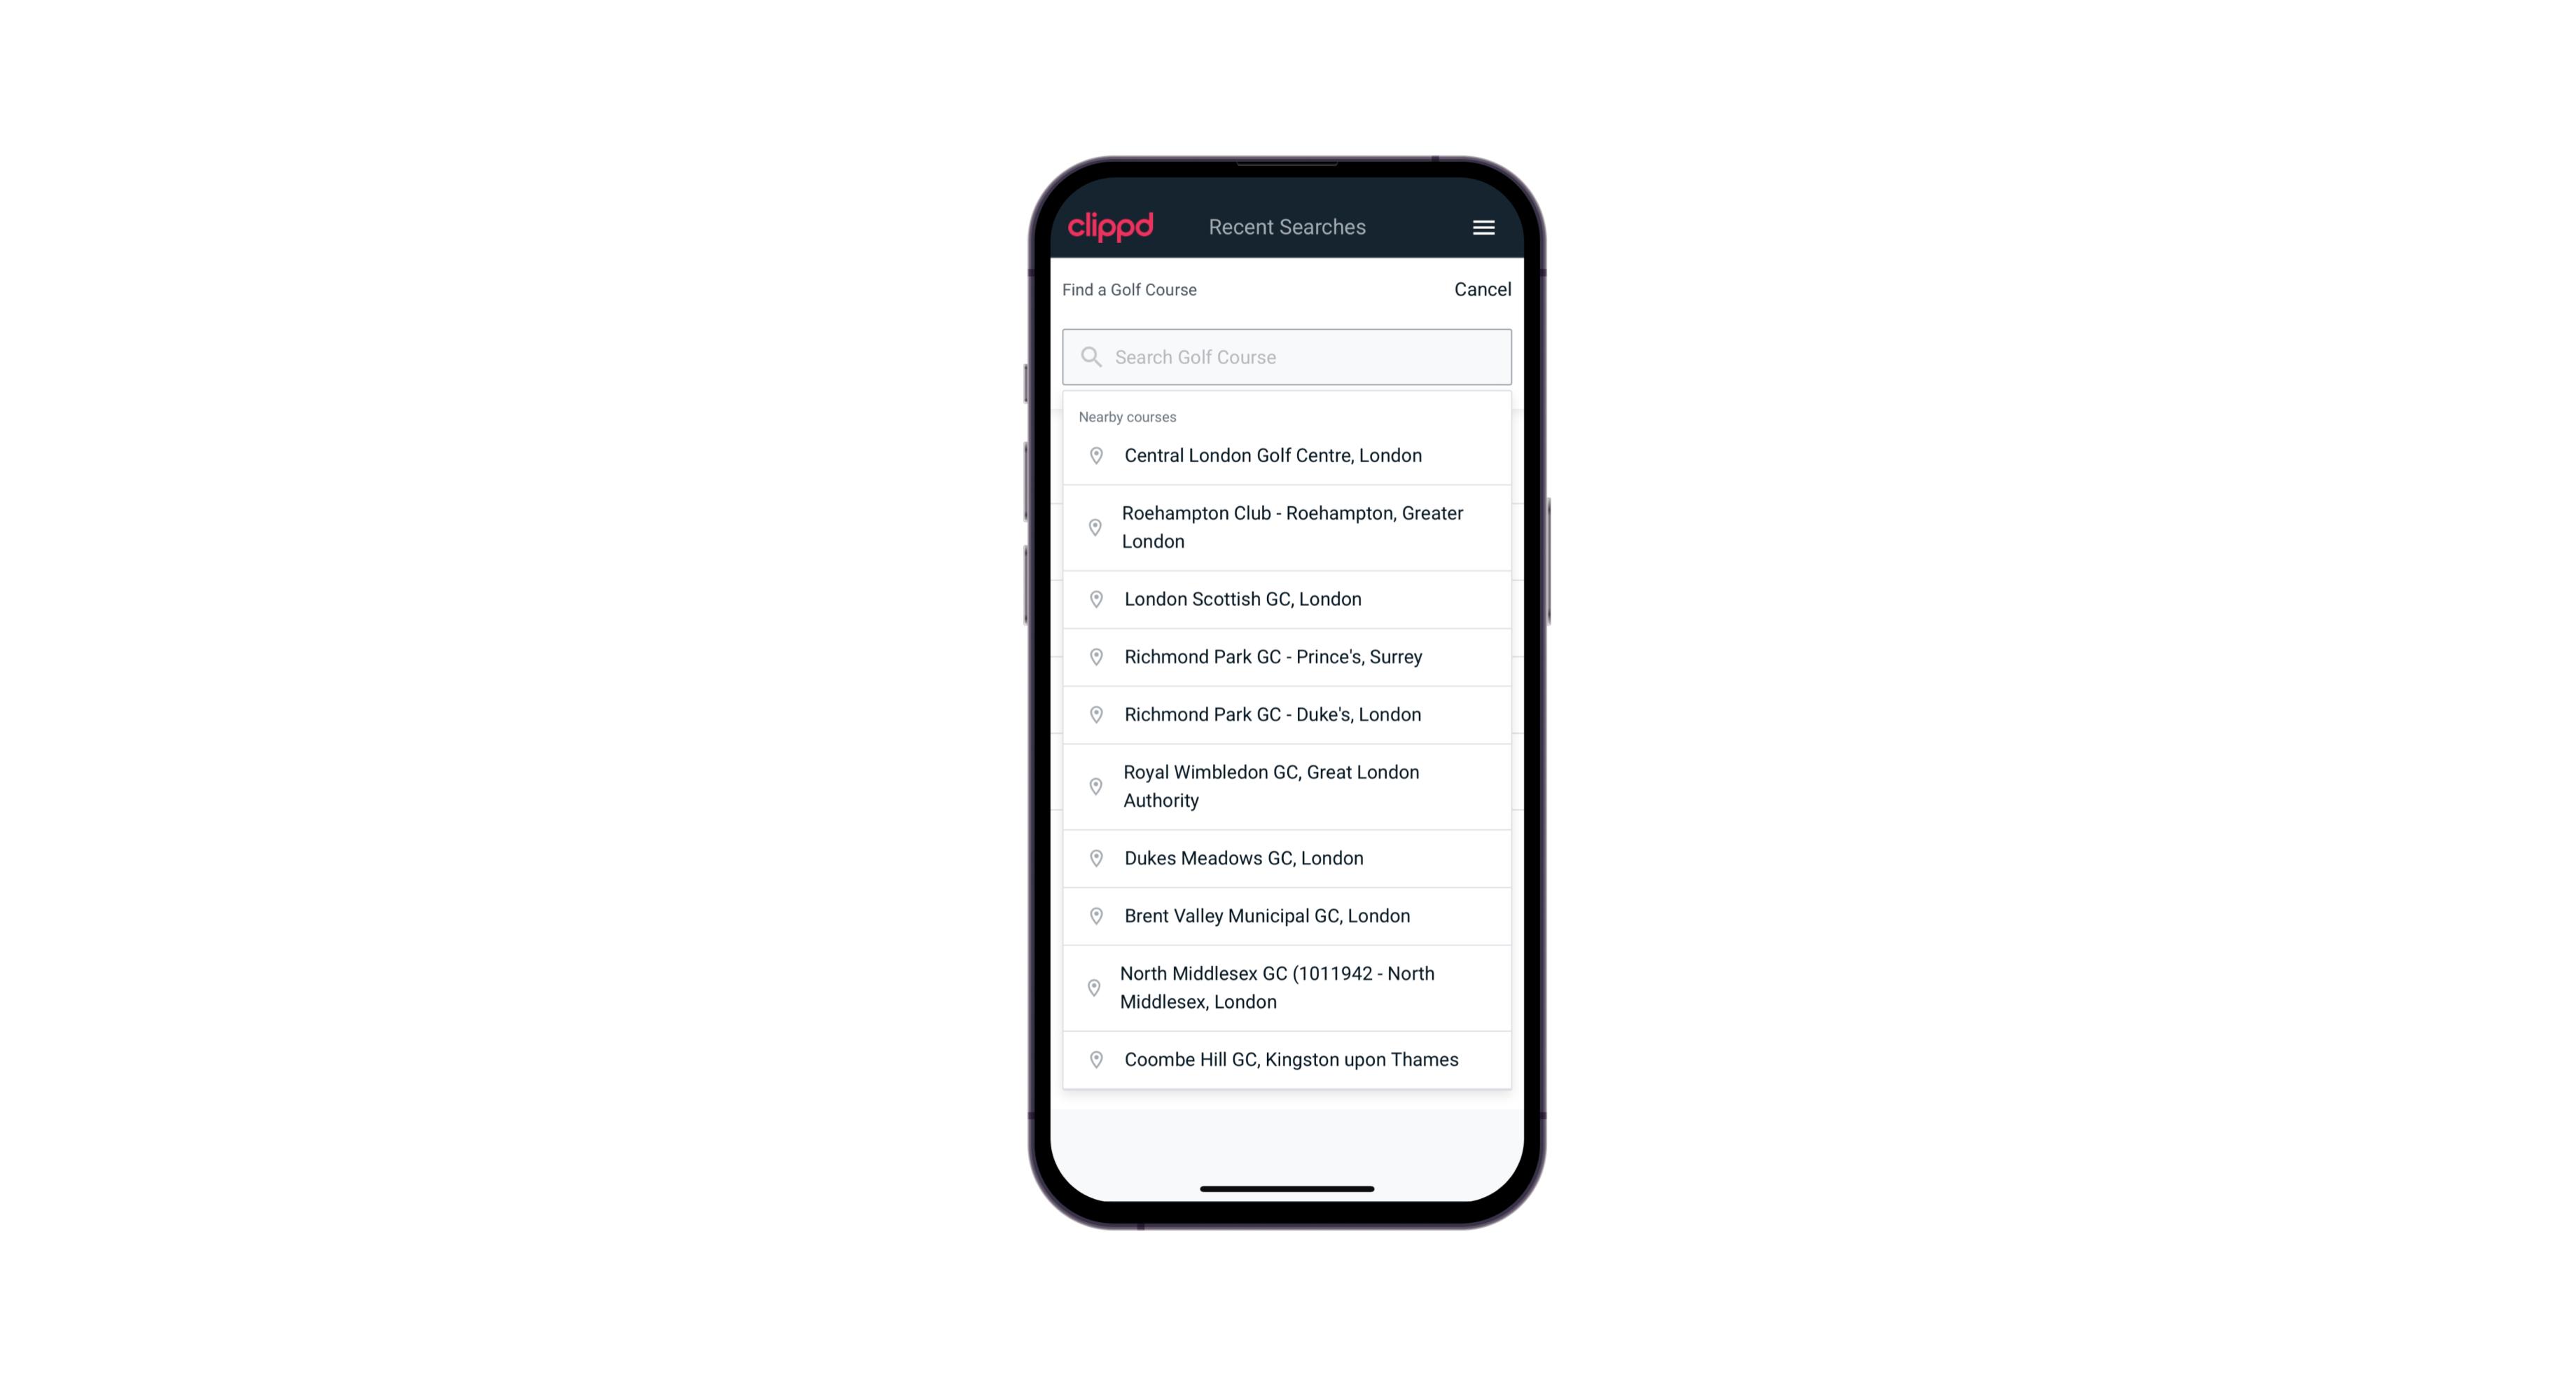Select Roehampton Club from nearby courses list

[1288, 527]
